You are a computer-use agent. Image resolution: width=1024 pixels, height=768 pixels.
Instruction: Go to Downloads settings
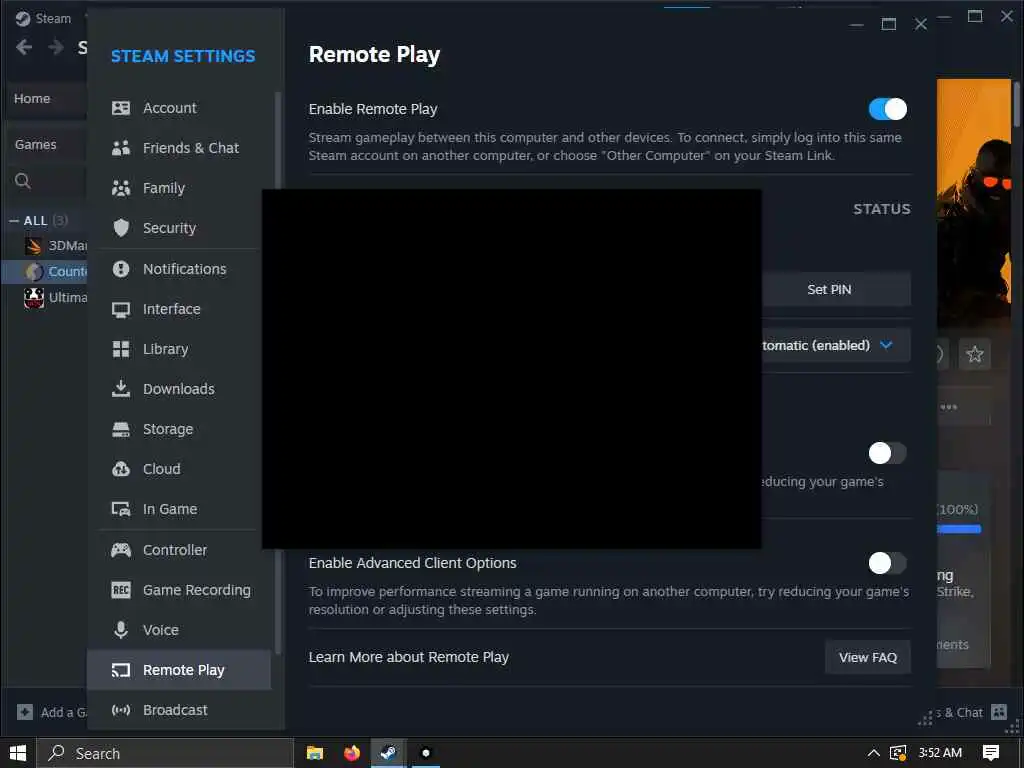[180, 389]
